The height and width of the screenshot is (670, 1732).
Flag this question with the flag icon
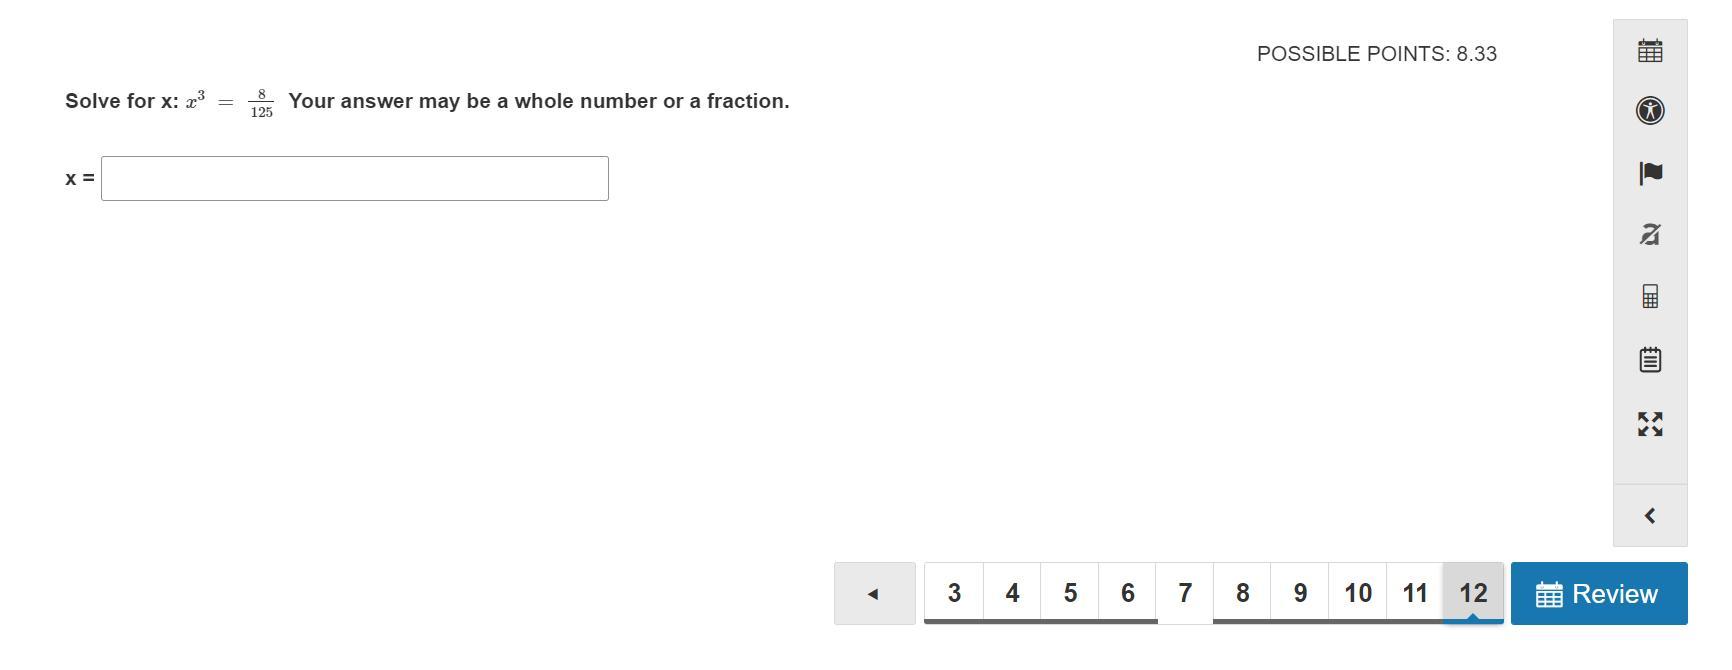(x=1650, y=173)
